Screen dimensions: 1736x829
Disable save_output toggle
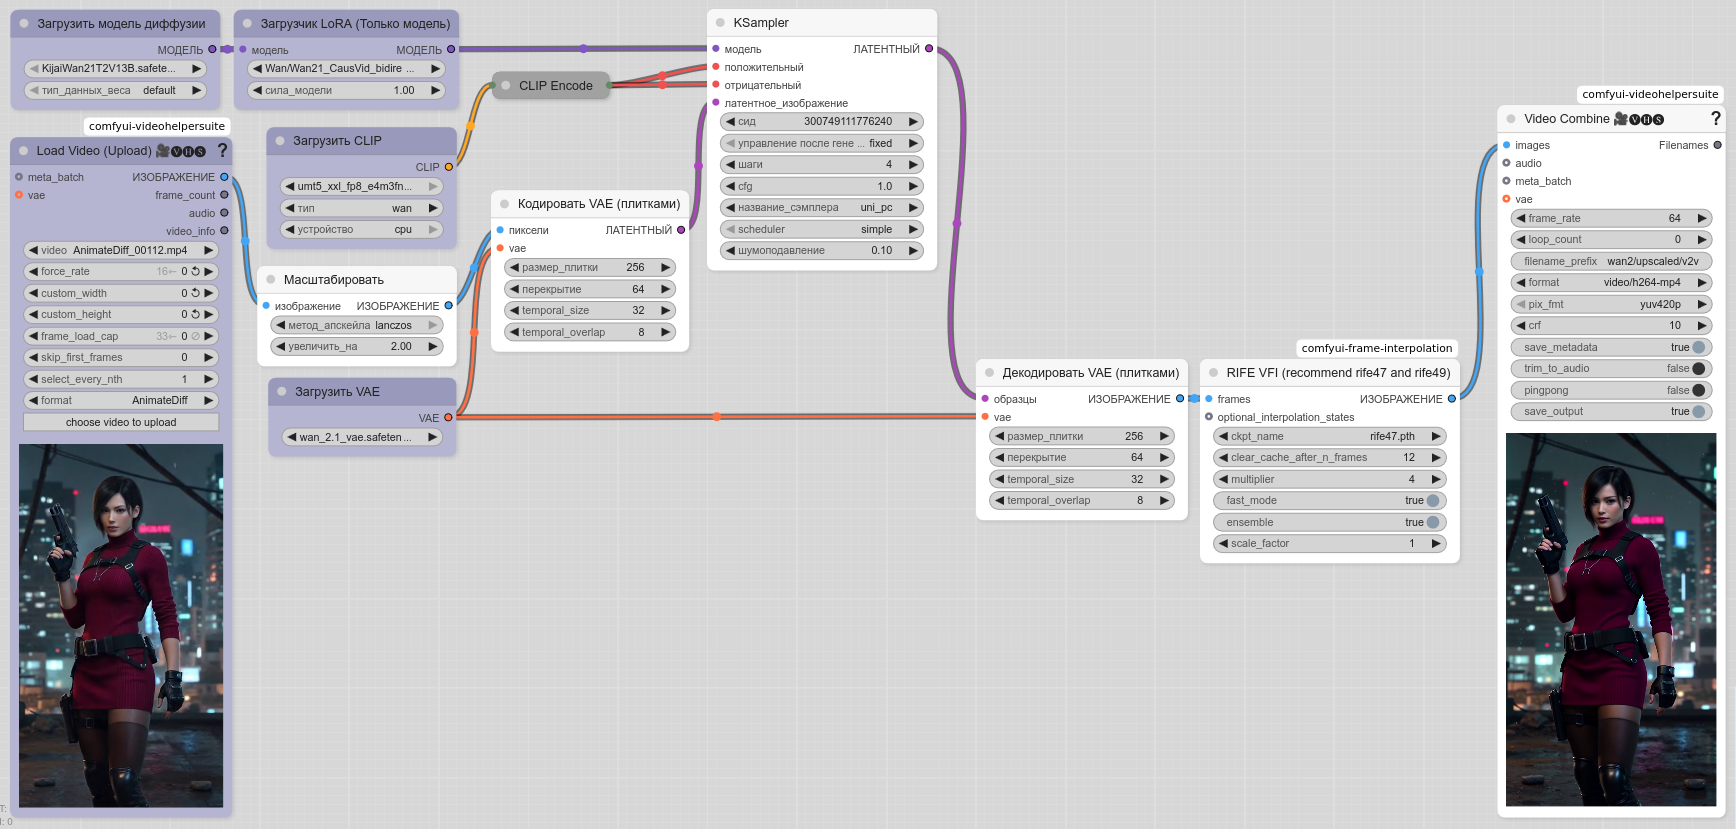(x=1698, y=412)
